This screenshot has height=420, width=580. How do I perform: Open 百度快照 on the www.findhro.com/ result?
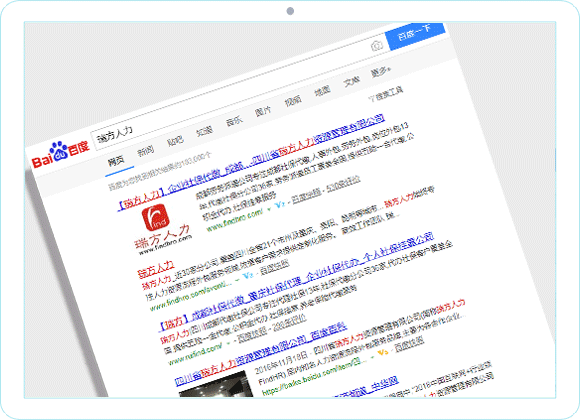pos(306,195)
